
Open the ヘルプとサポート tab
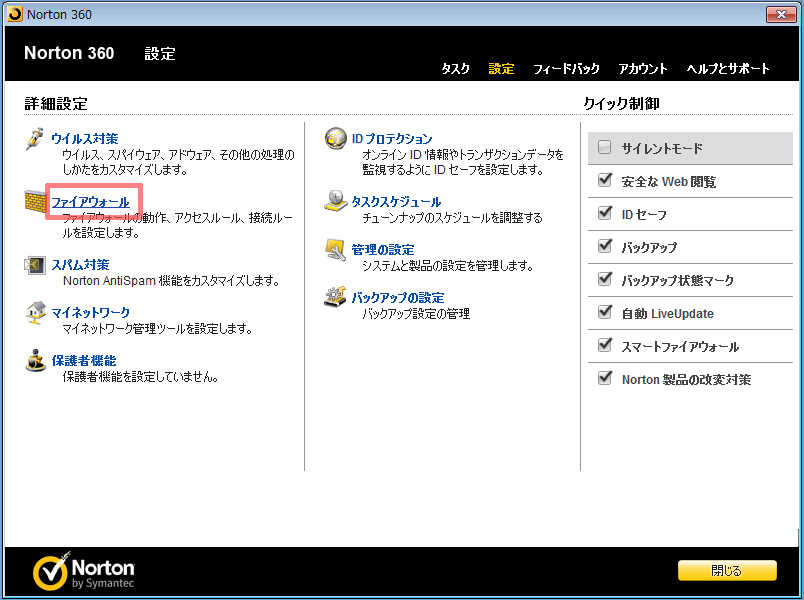pyautogui.click(x=728, y=69)
